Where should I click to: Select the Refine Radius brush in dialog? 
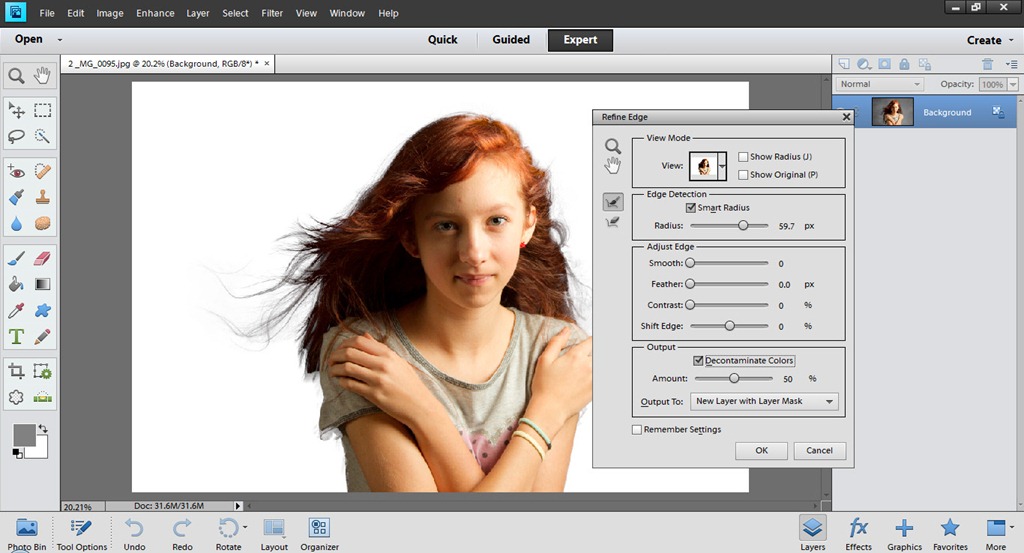[613, 201]
